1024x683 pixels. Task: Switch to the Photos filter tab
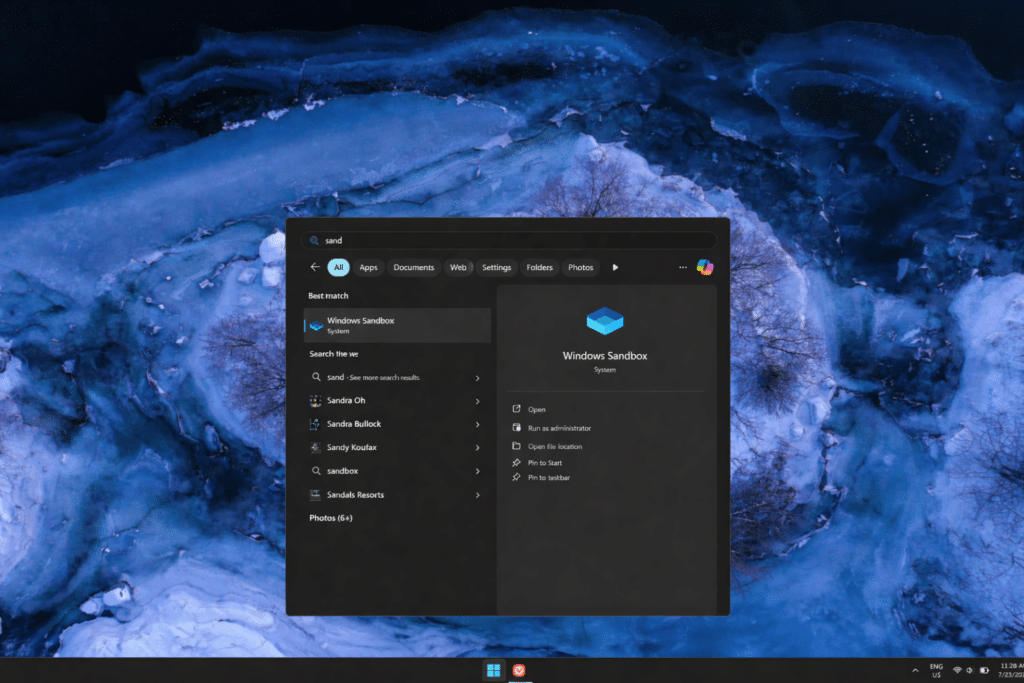coord(581,267)
